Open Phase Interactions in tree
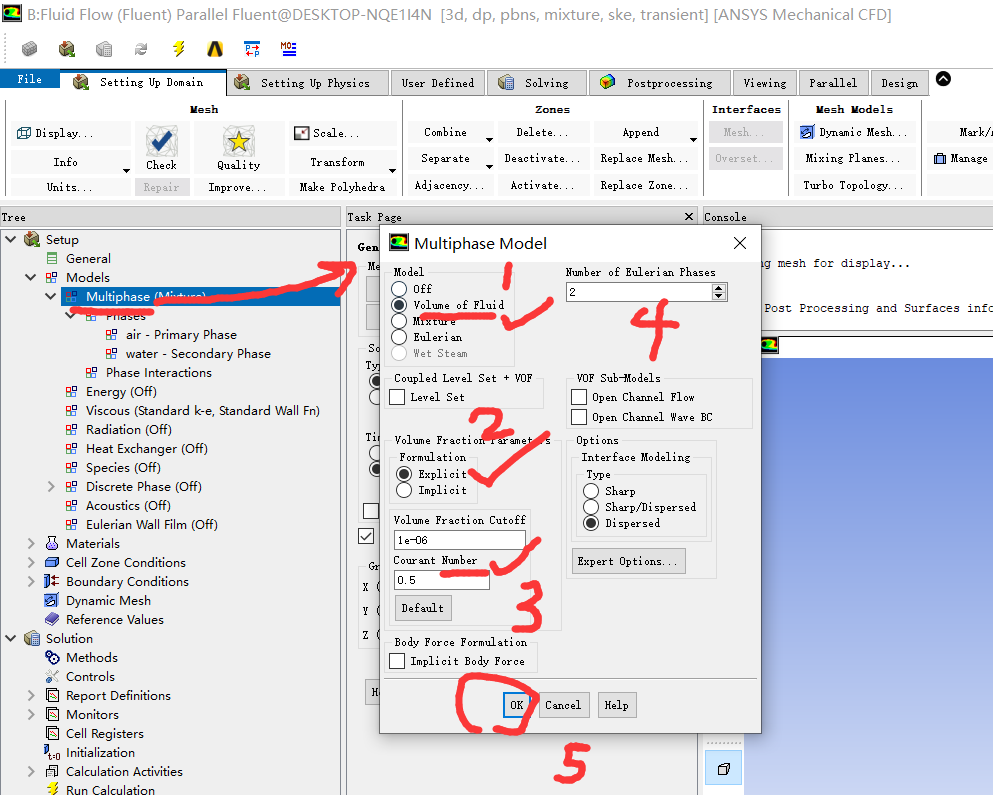This screenshot has width=993, height=795. point(158,372)
